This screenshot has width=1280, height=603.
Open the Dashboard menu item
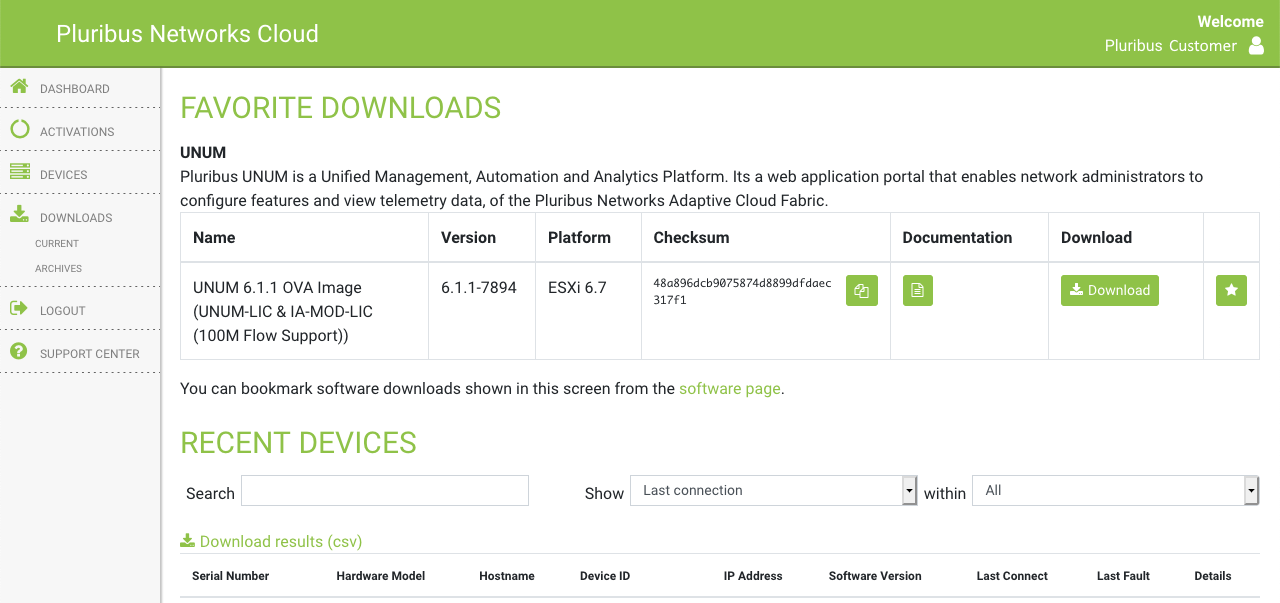click(75, 89)
